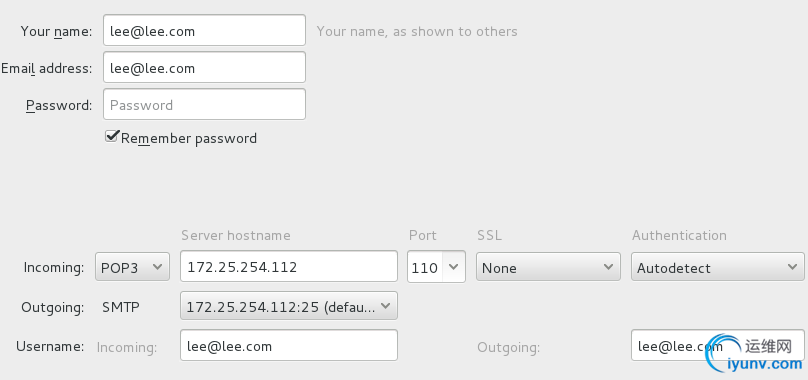Click the Port 110 text box
This screenshot has width=808, height=380.
[425, 267]
